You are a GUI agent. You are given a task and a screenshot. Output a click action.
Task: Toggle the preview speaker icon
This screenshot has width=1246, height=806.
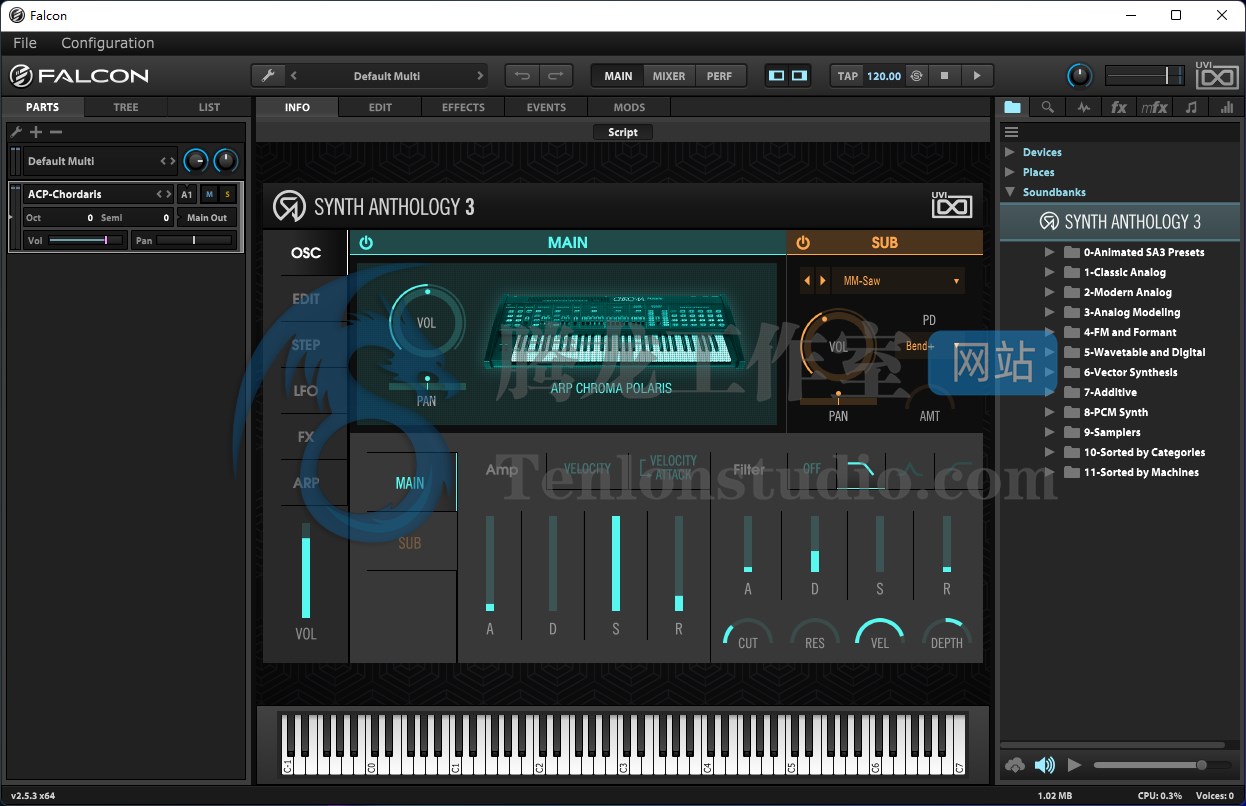click(x=1045, y=765)
